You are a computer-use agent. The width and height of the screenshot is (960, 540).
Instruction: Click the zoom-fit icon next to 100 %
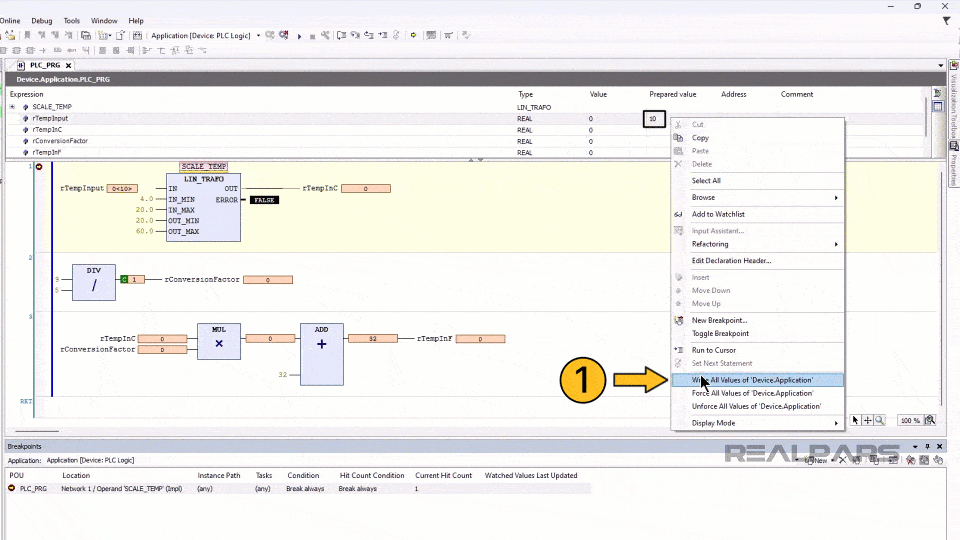pyautogui.click(x=930, y=420)
